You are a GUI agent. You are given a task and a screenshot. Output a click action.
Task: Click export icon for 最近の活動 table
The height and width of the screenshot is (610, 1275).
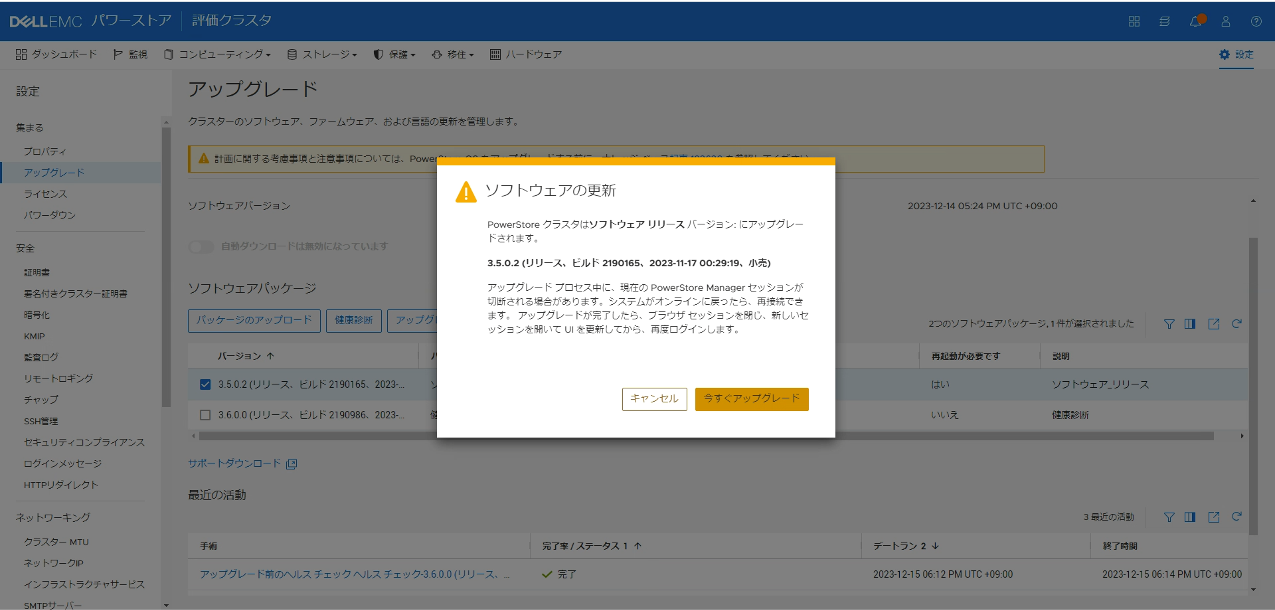click(x=1213, y=517)
